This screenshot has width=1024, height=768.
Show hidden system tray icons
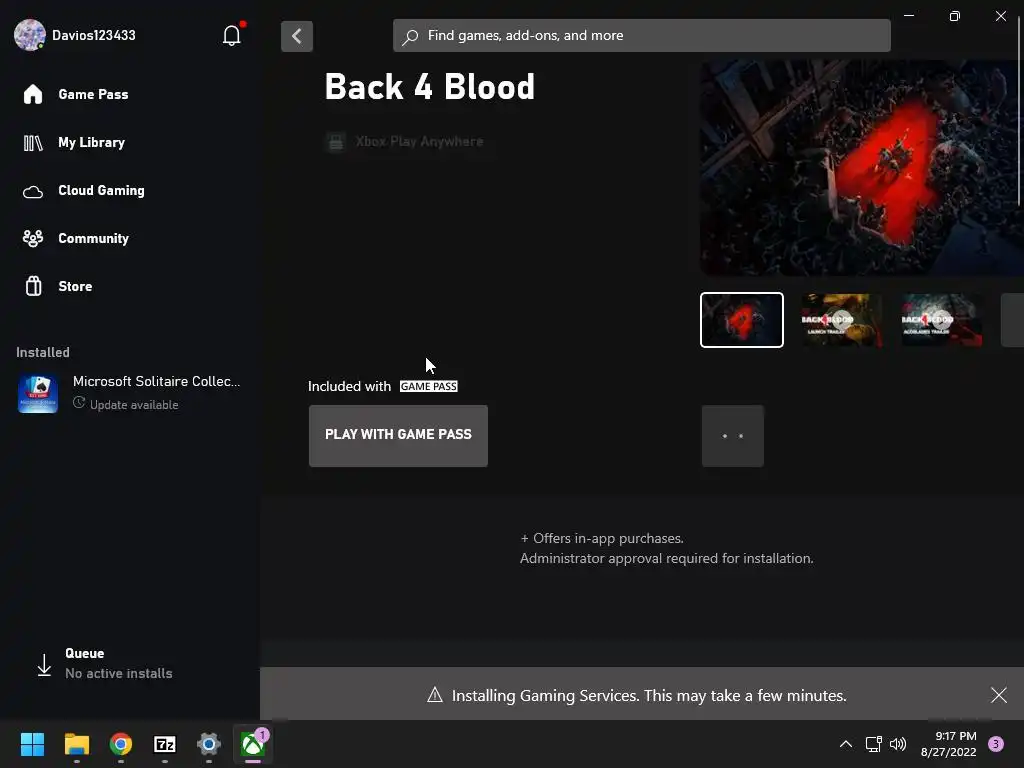click(x=846, y=744)
